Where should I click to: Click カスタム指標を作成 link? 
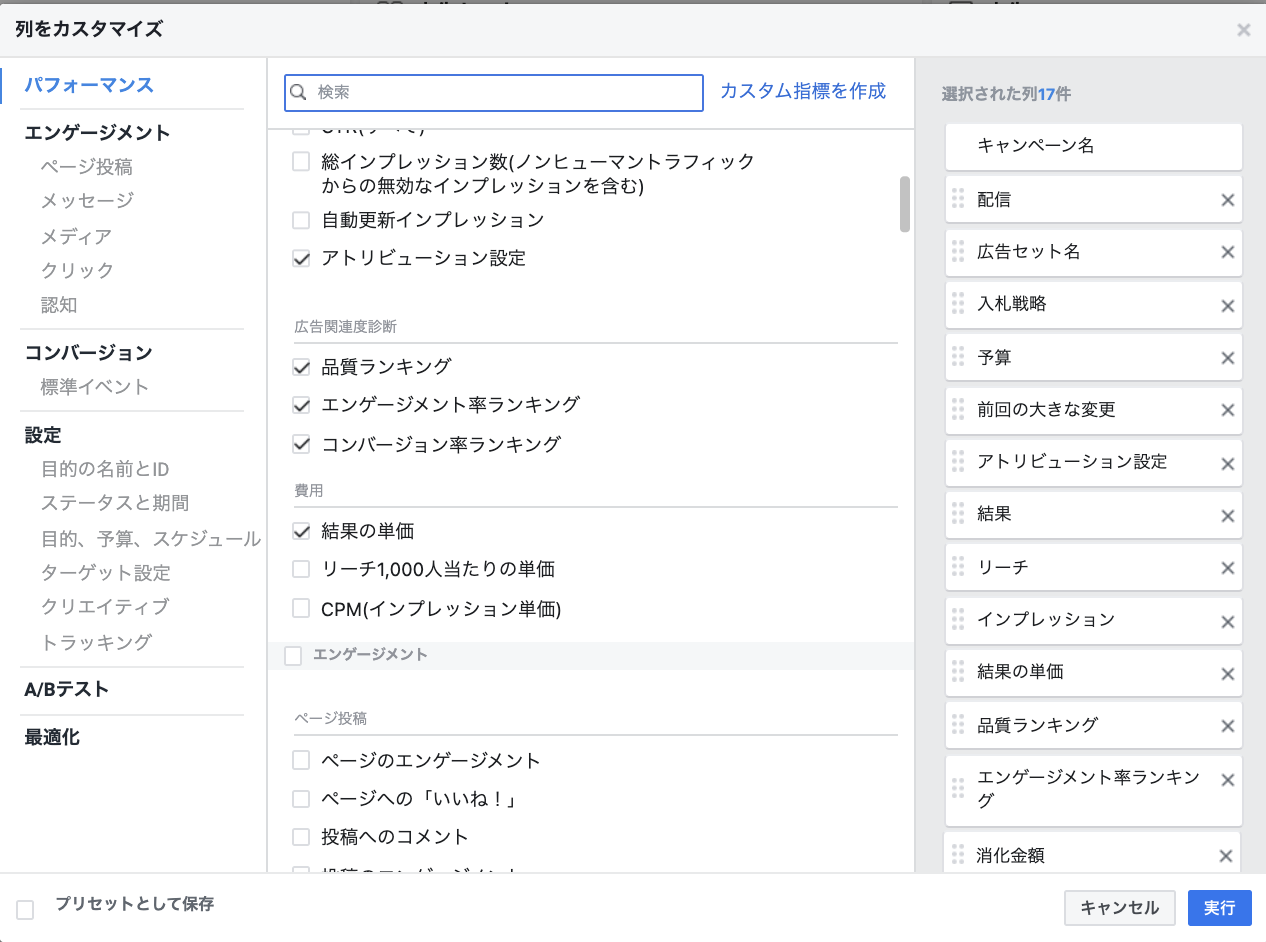[x=803, y=91]
